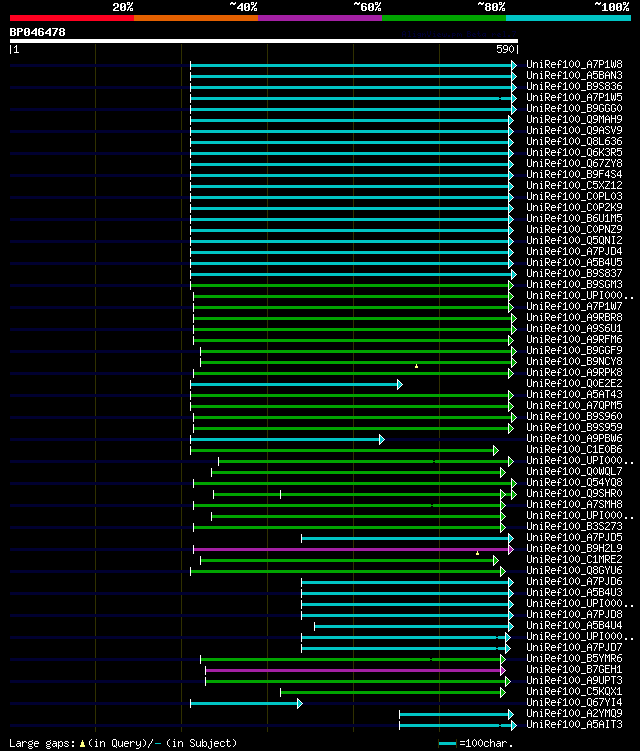
Task: Open hit UniRef100_A5BAN3
Action: [574, 75]
